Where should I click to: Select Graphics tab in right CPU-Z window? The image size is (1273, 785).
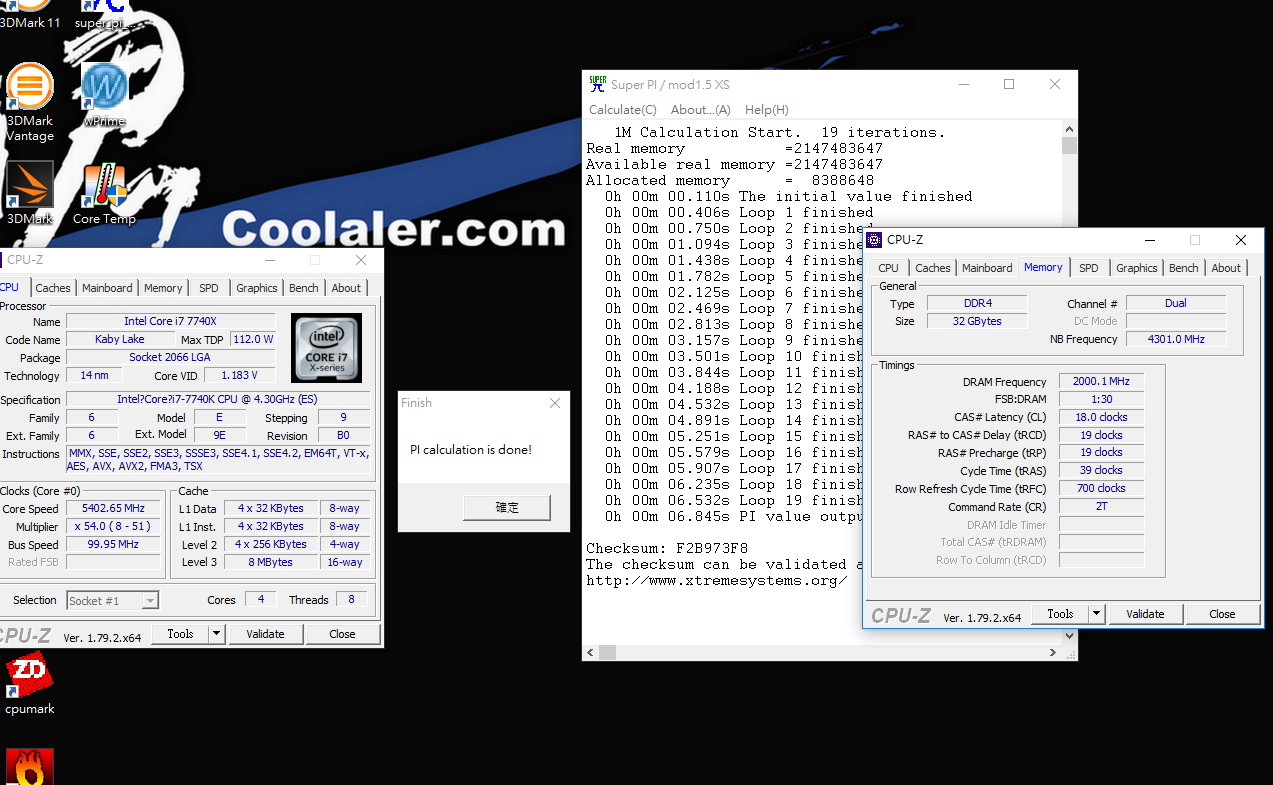coord(1137,268)
